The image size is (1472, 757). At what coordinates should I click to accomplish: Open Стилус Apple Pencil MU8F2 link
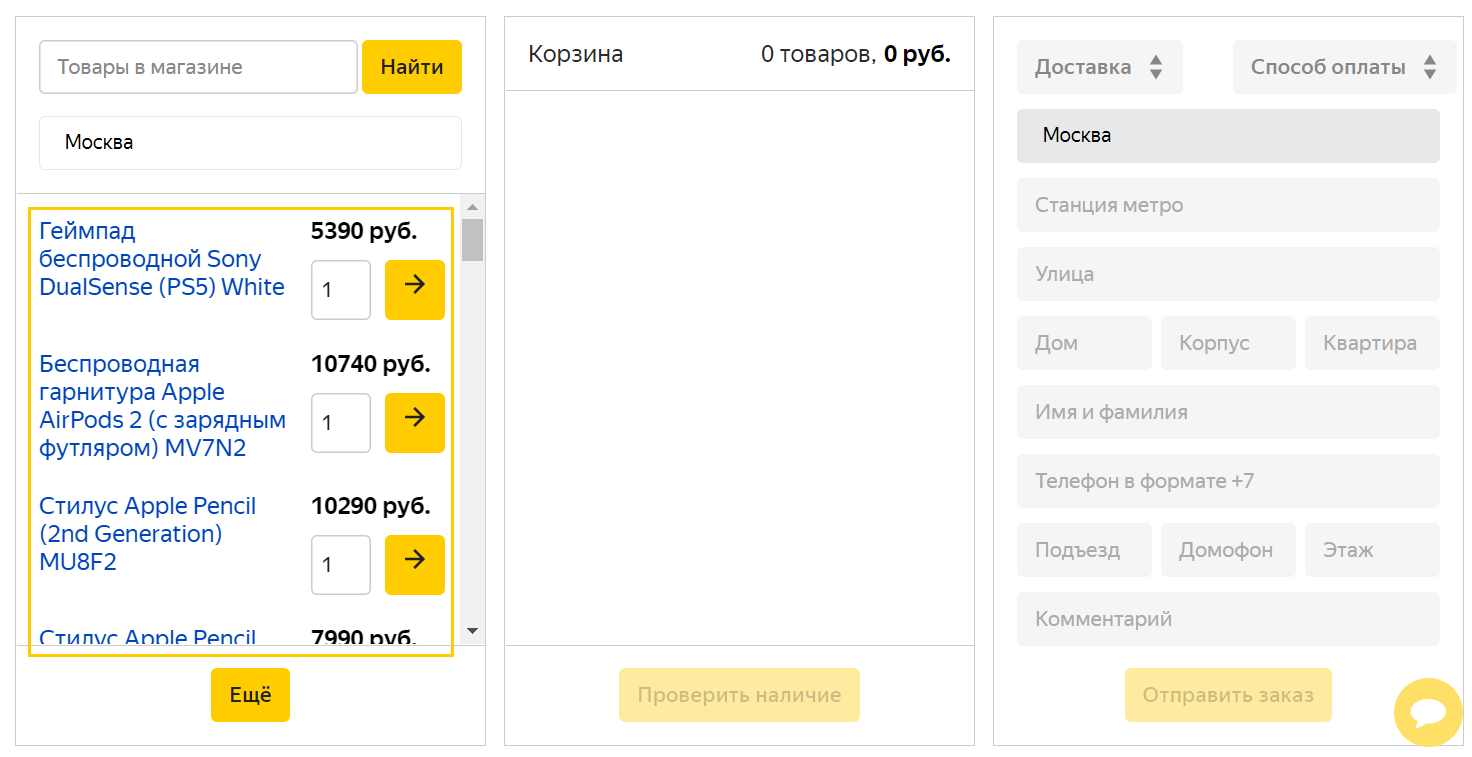[148, 534]
